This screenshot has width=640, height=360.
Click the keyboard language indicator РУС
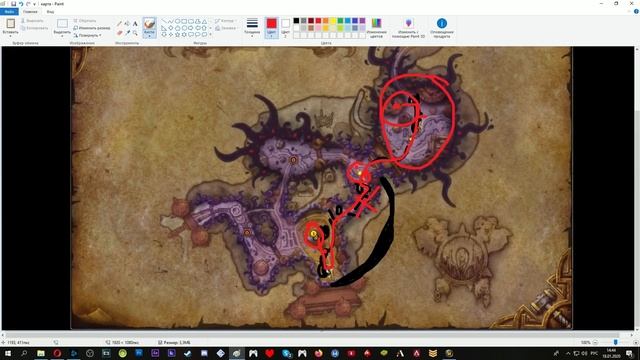click(595, 353)
